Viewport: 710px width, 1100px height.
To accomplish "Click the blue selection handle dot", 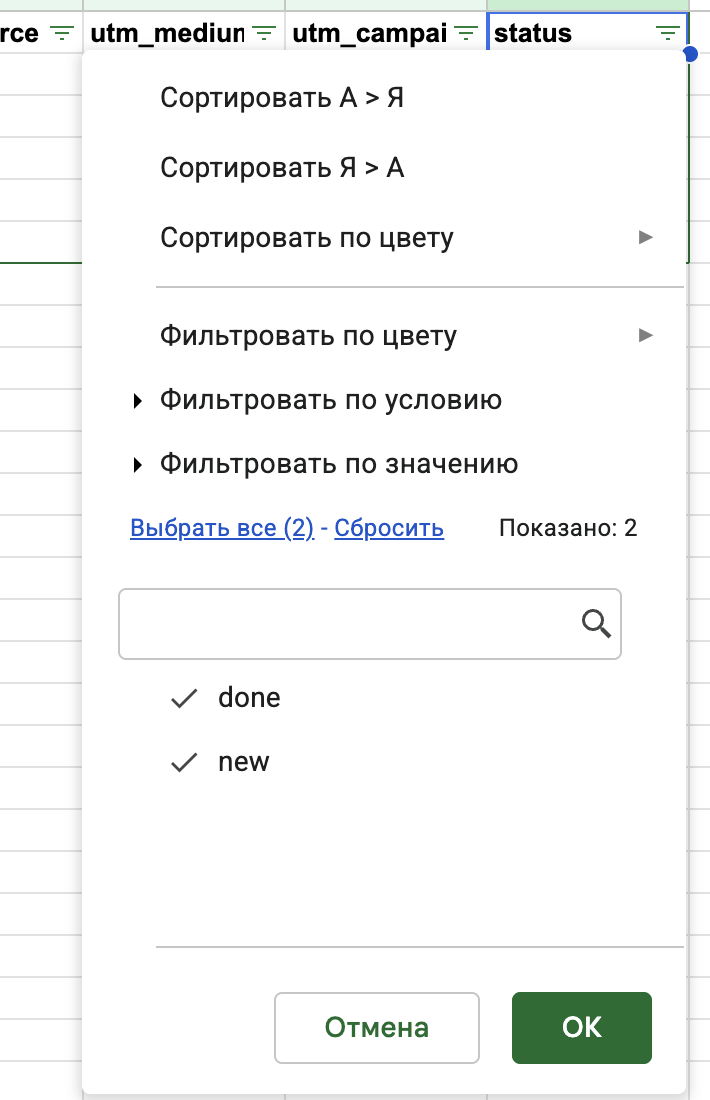I will [690, 53].
